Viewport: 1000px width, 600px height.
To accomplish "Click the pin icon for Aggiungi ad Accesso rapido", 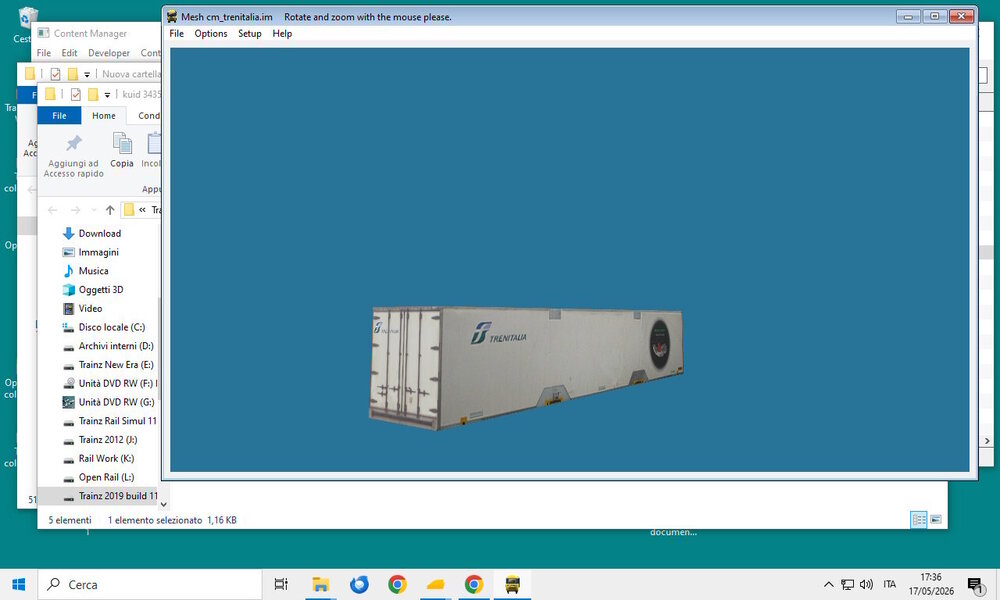I will [74, 143].
